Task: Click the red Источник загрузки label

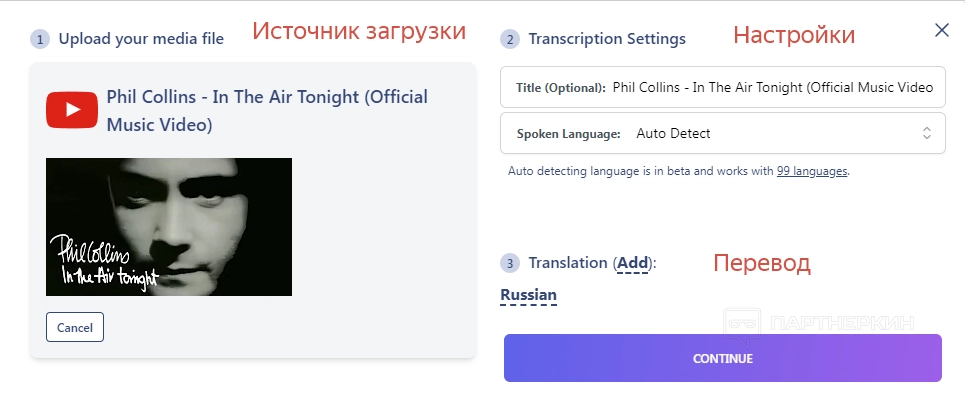Action: (x=359, y=31)
